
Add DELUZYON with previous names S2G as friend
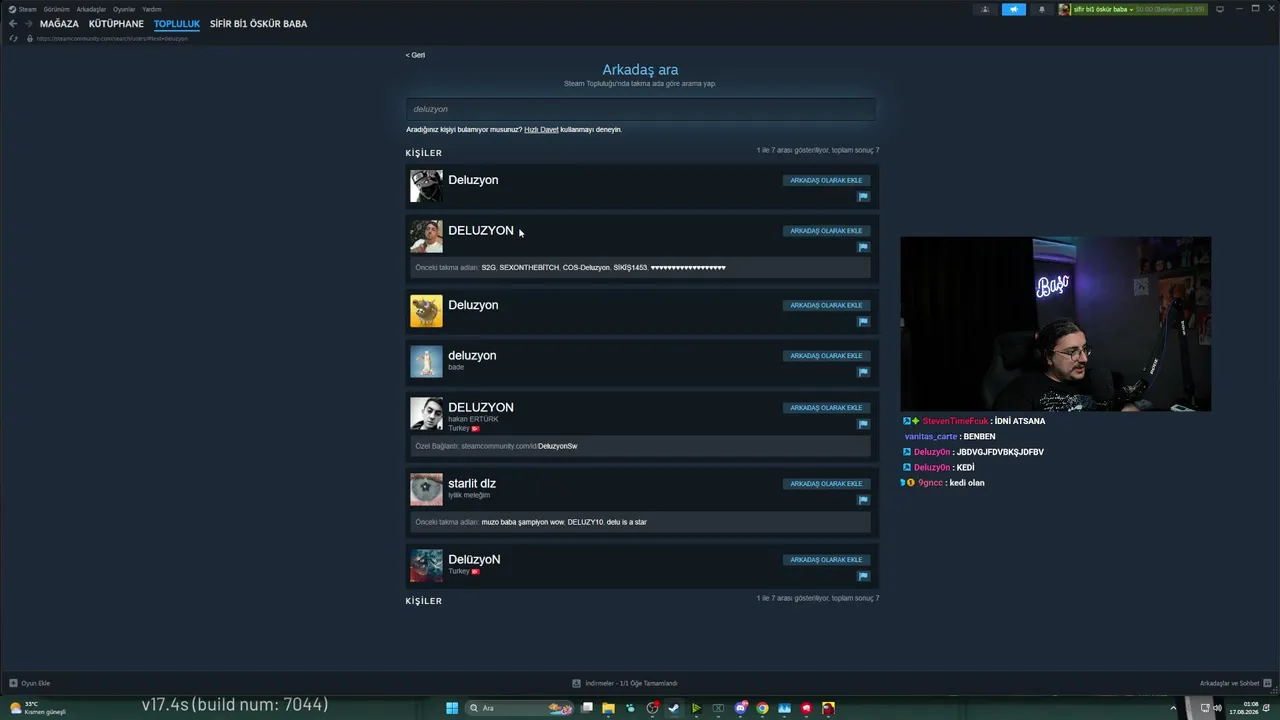tap(826, 231)
